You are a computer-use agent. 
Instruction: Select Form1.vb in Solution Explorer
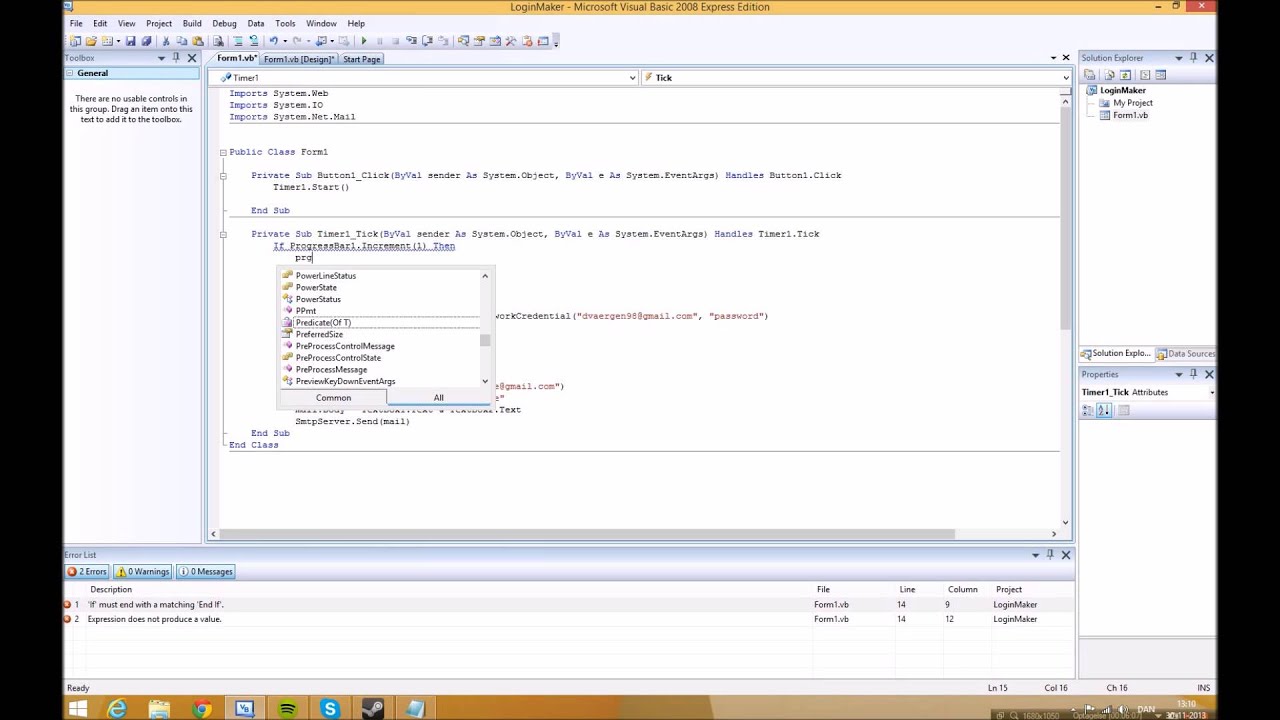(x=1130, y=115)
